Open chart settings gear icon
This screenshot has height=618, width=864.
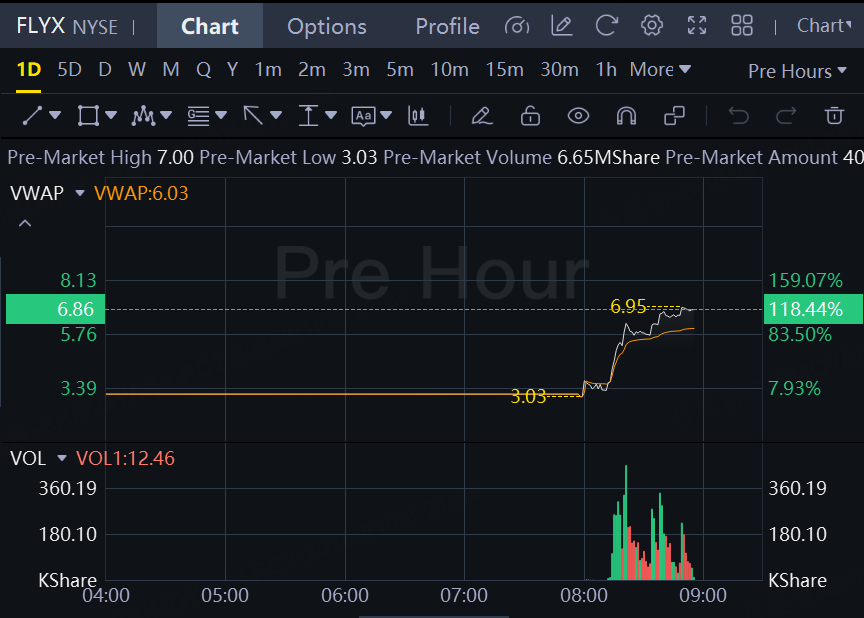[652, 26]
